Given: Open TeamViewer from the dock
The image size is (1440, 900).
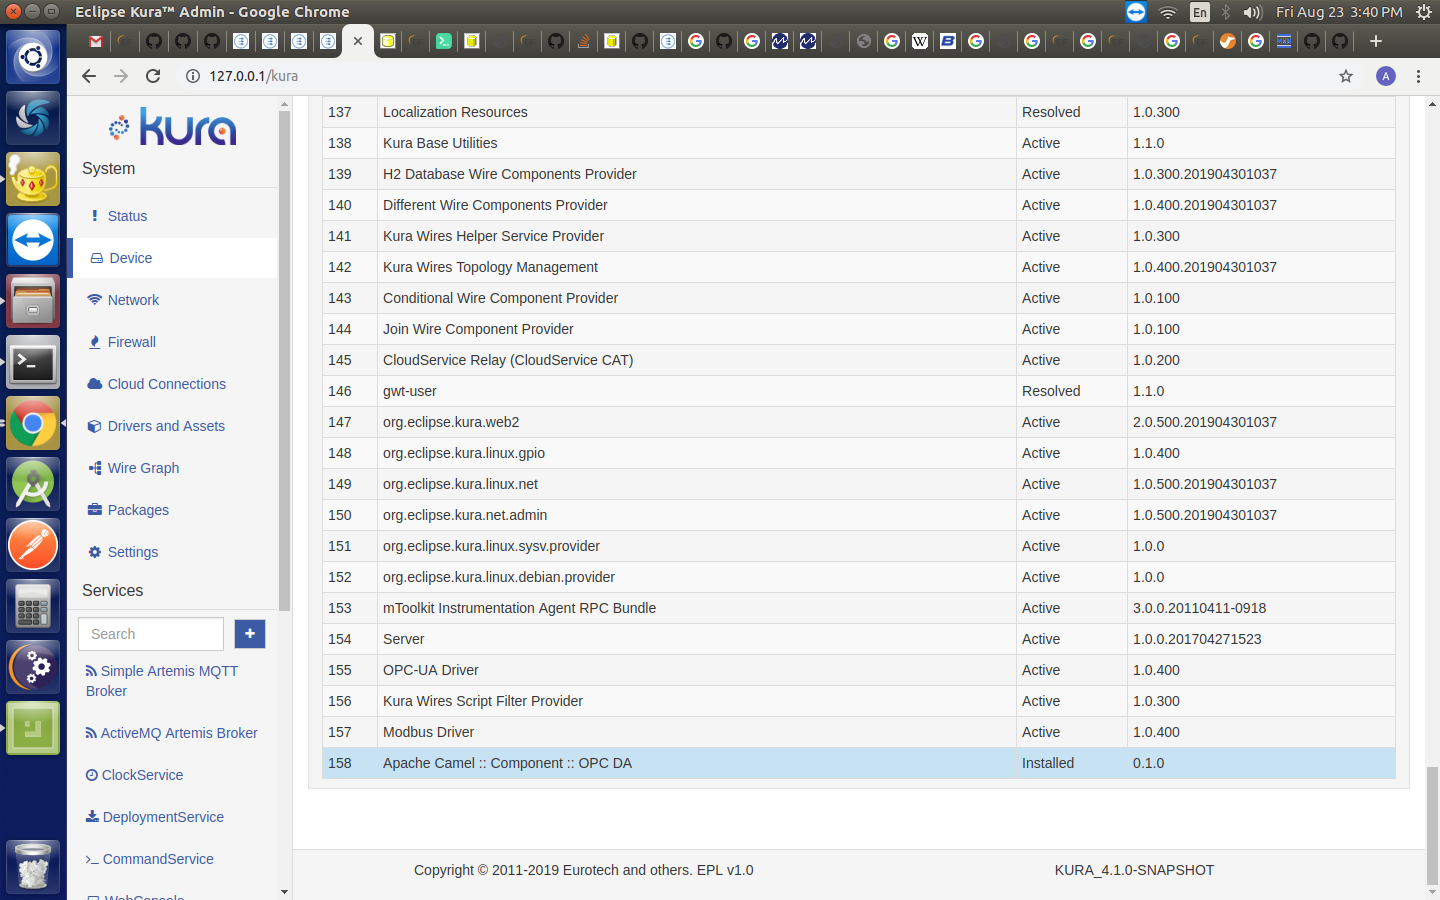Looking at the screenshot, I should click(x=33, y=241).
